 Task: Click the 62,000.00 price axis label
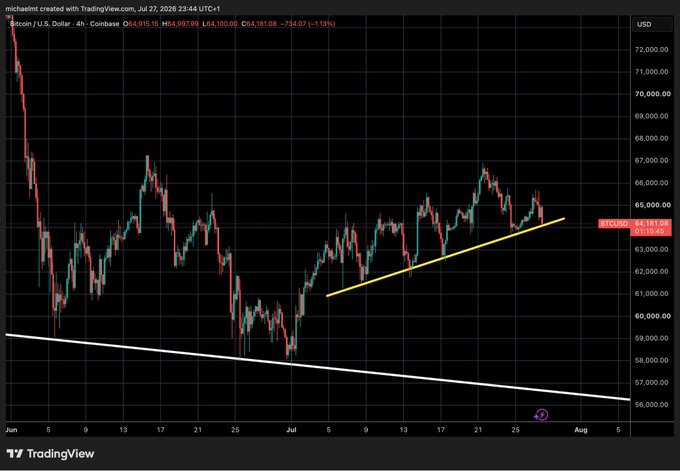(653, 271)
